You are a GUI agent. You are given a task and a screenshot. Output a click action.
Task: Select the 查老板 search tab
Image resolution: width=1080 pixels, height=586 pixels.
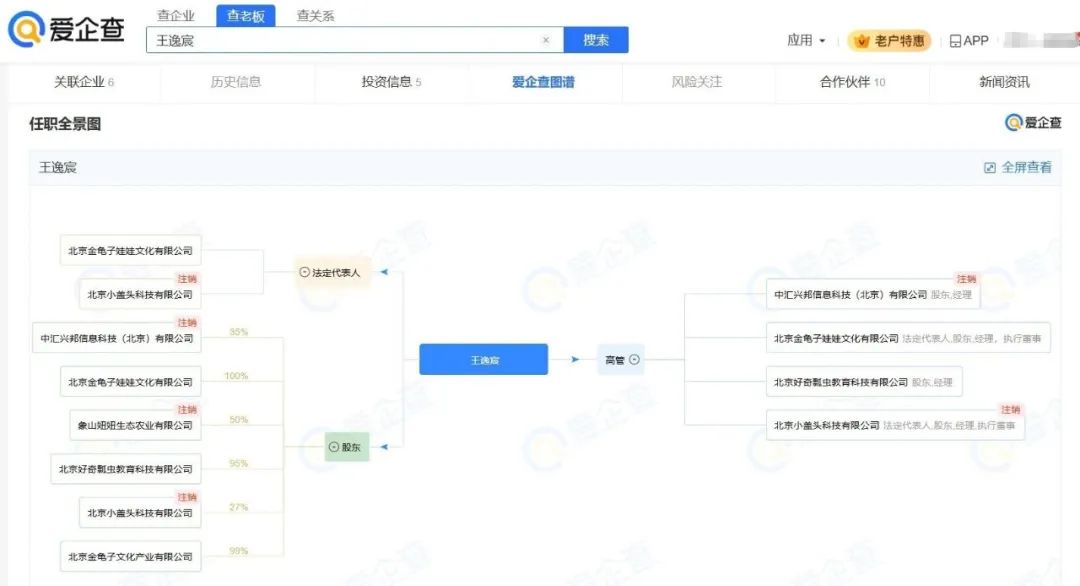tap(246, 16)
